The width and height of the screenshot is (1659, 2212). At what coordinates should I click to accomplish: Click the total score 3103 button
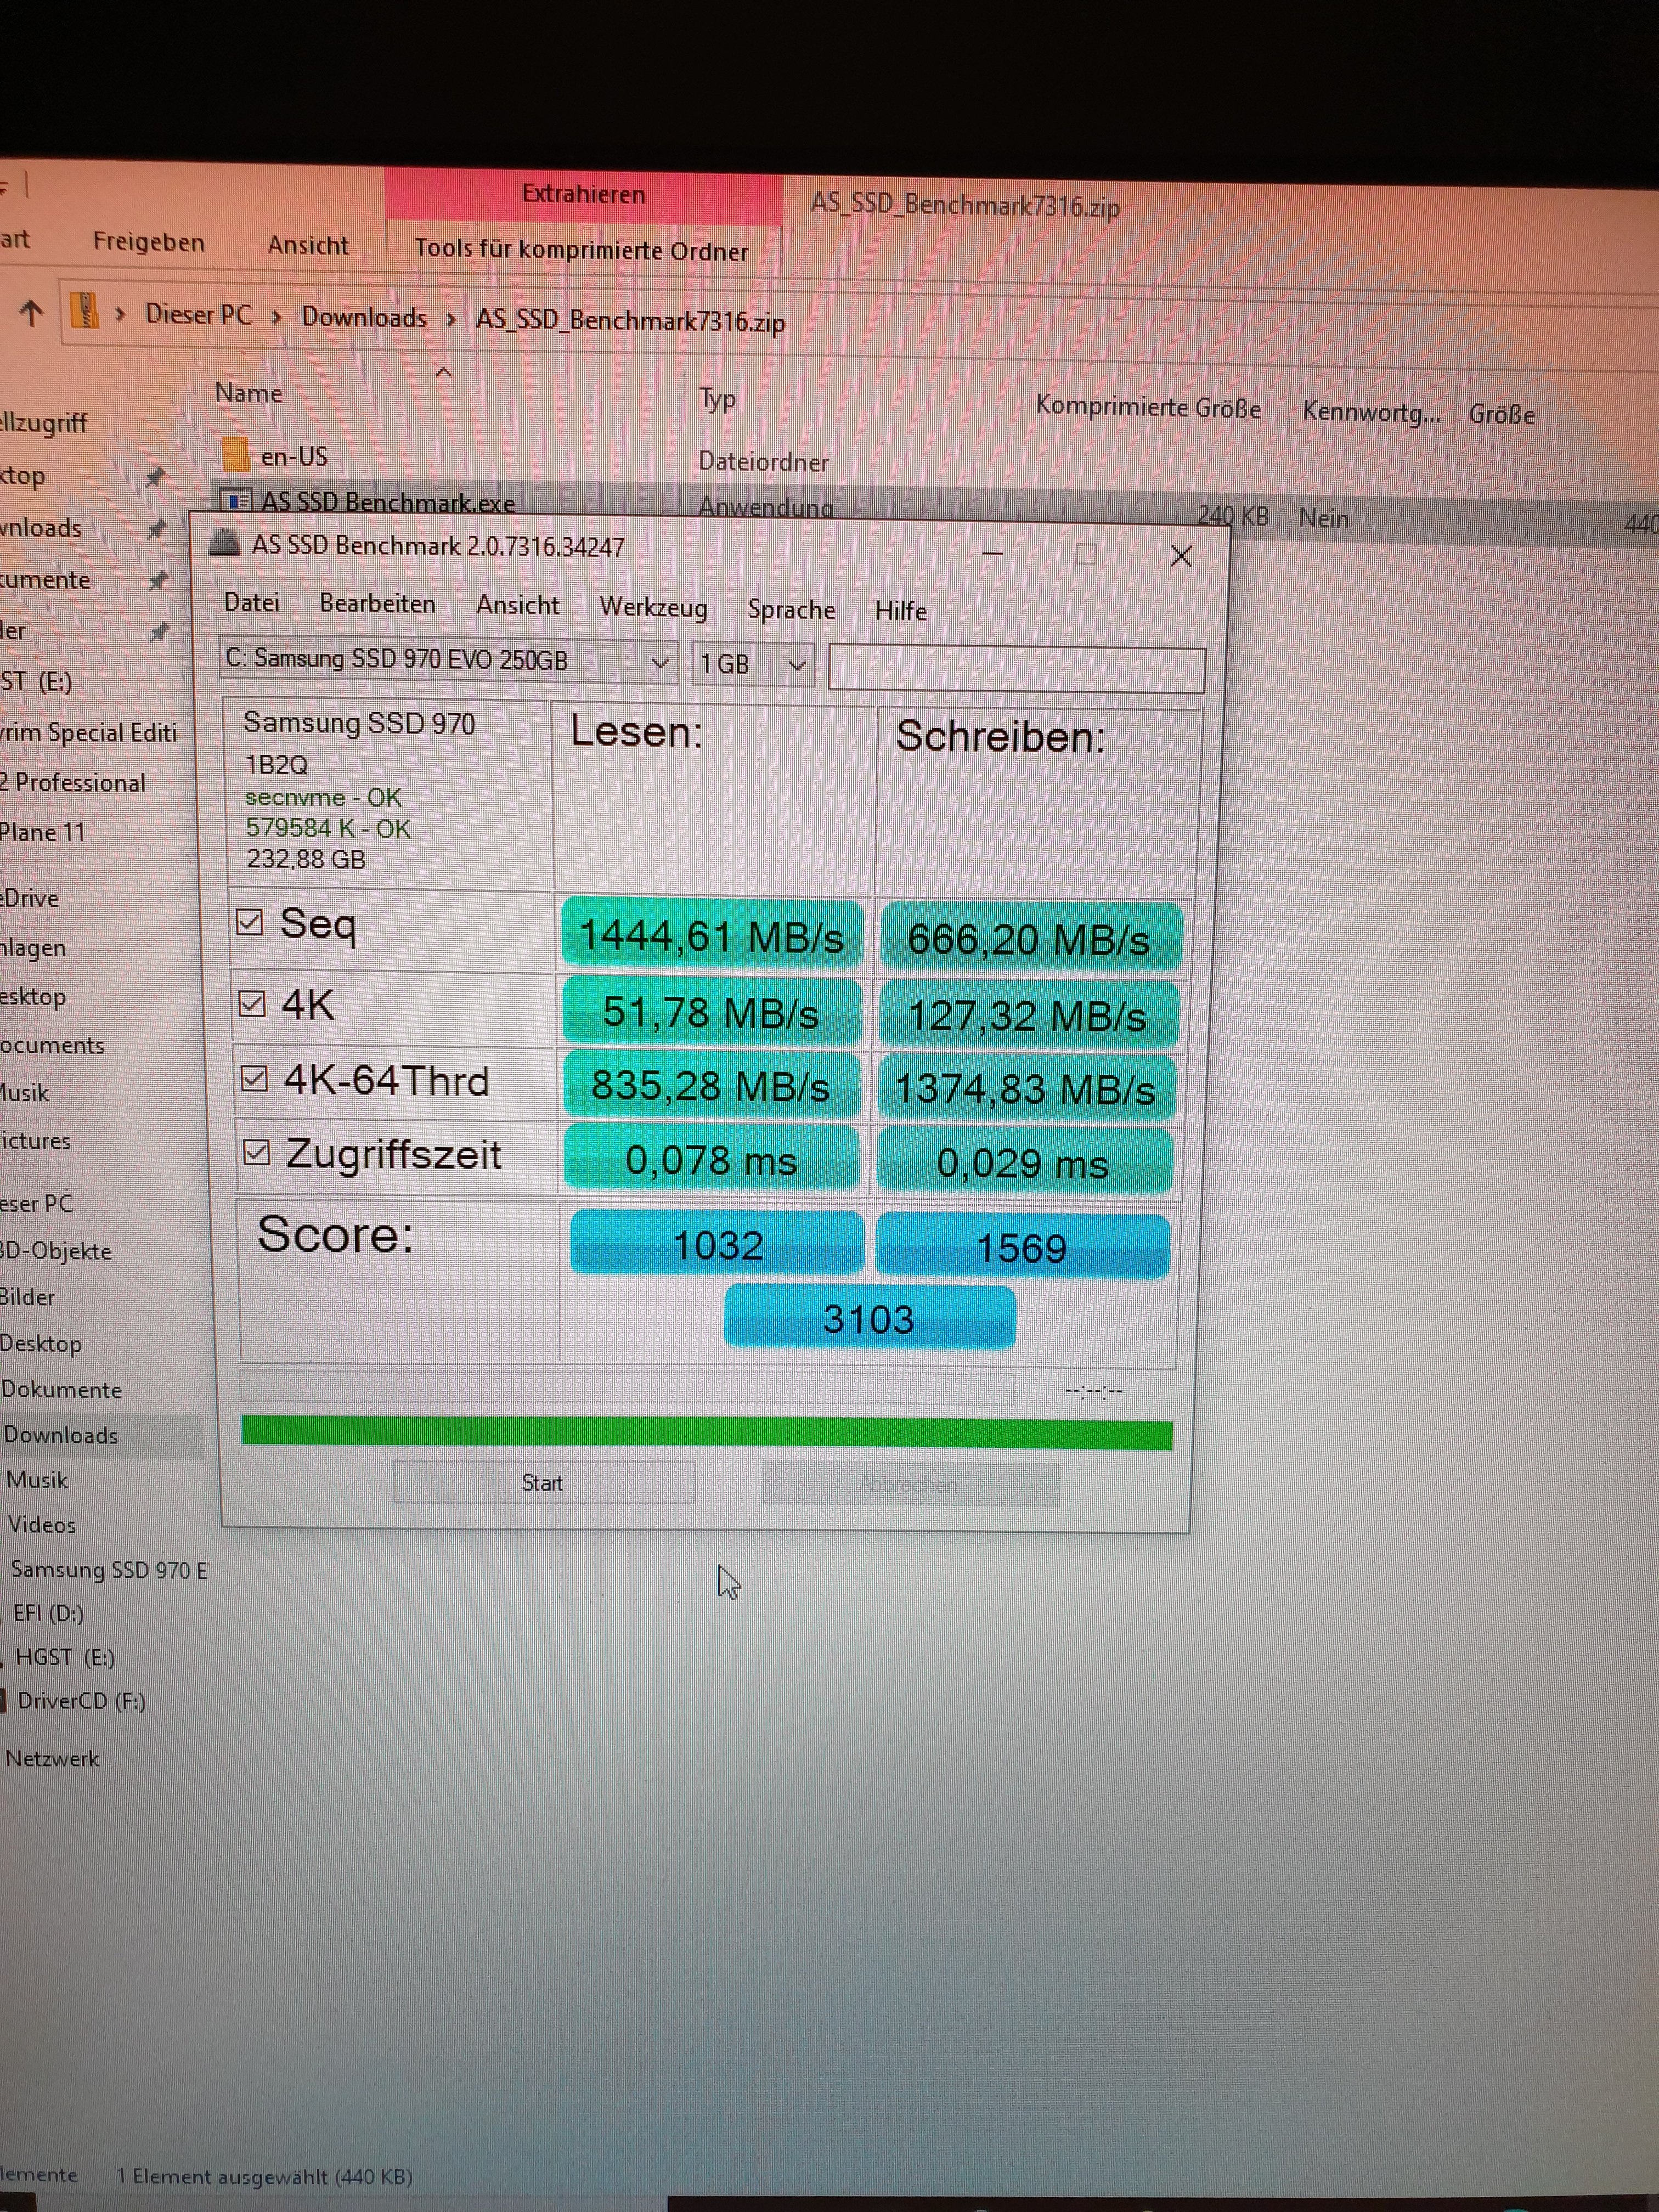tap(868, 1318)
